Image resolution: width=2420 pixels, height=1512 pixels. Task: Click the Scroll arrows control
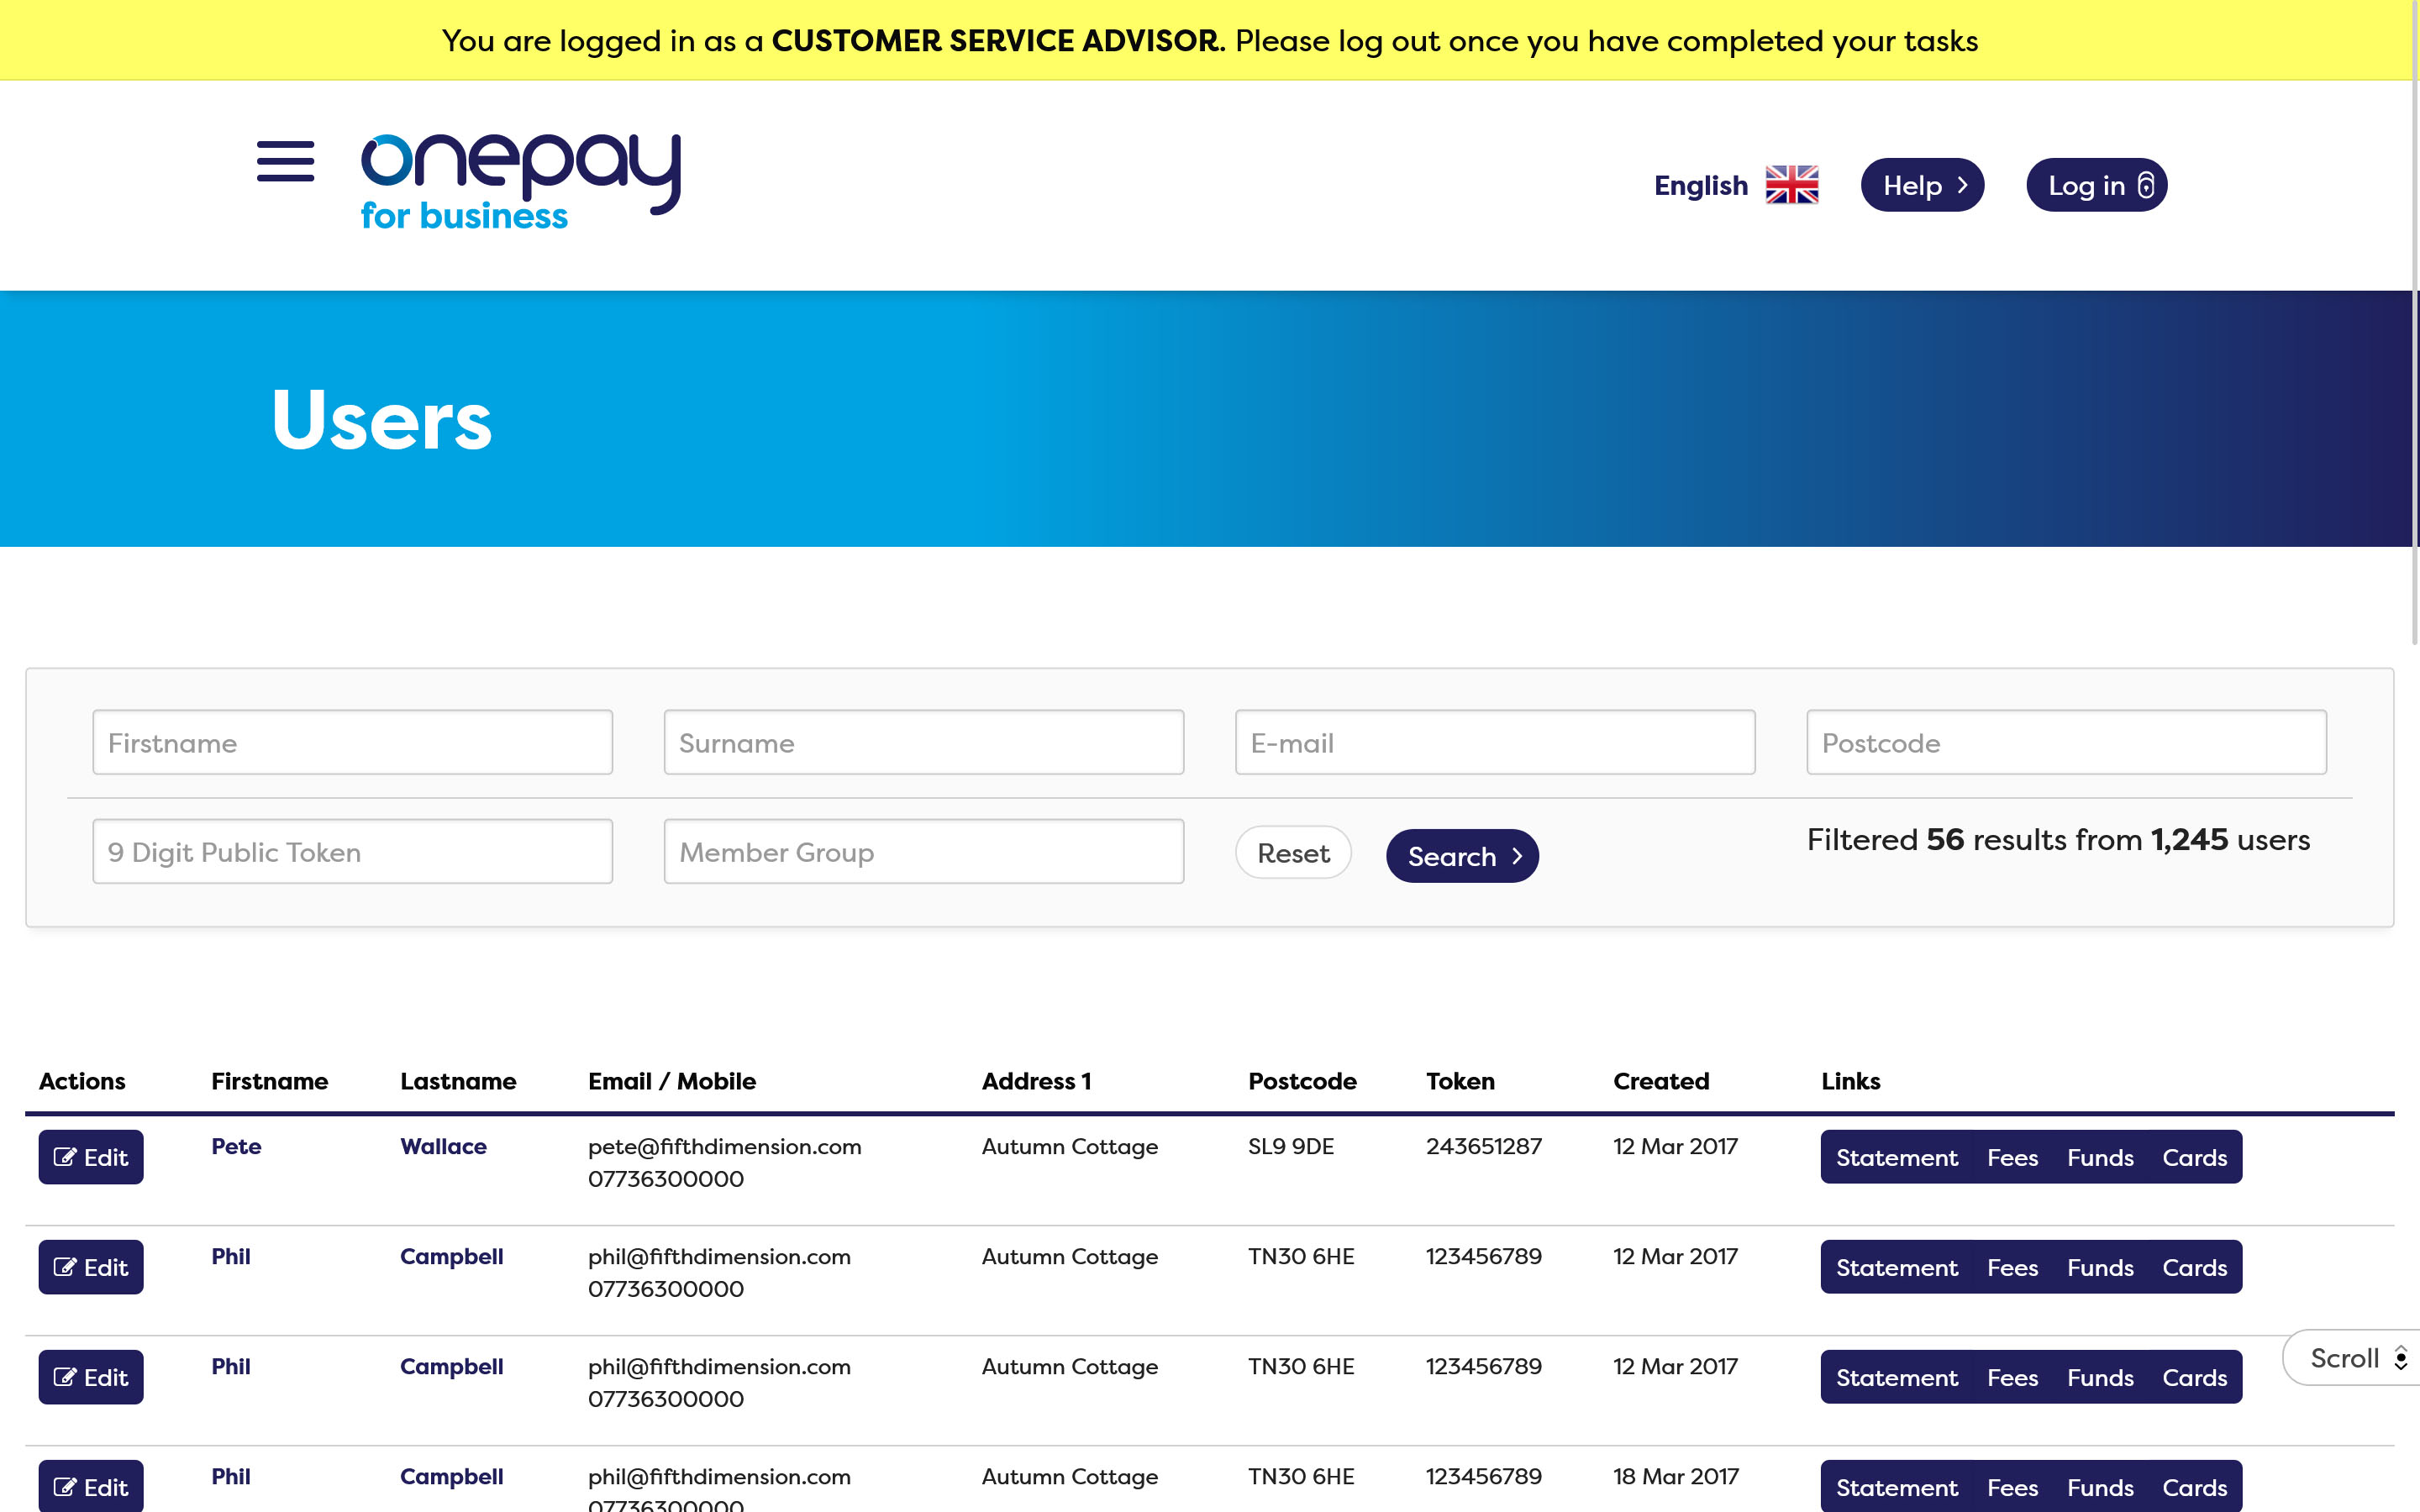(x=2400, y=1358)
